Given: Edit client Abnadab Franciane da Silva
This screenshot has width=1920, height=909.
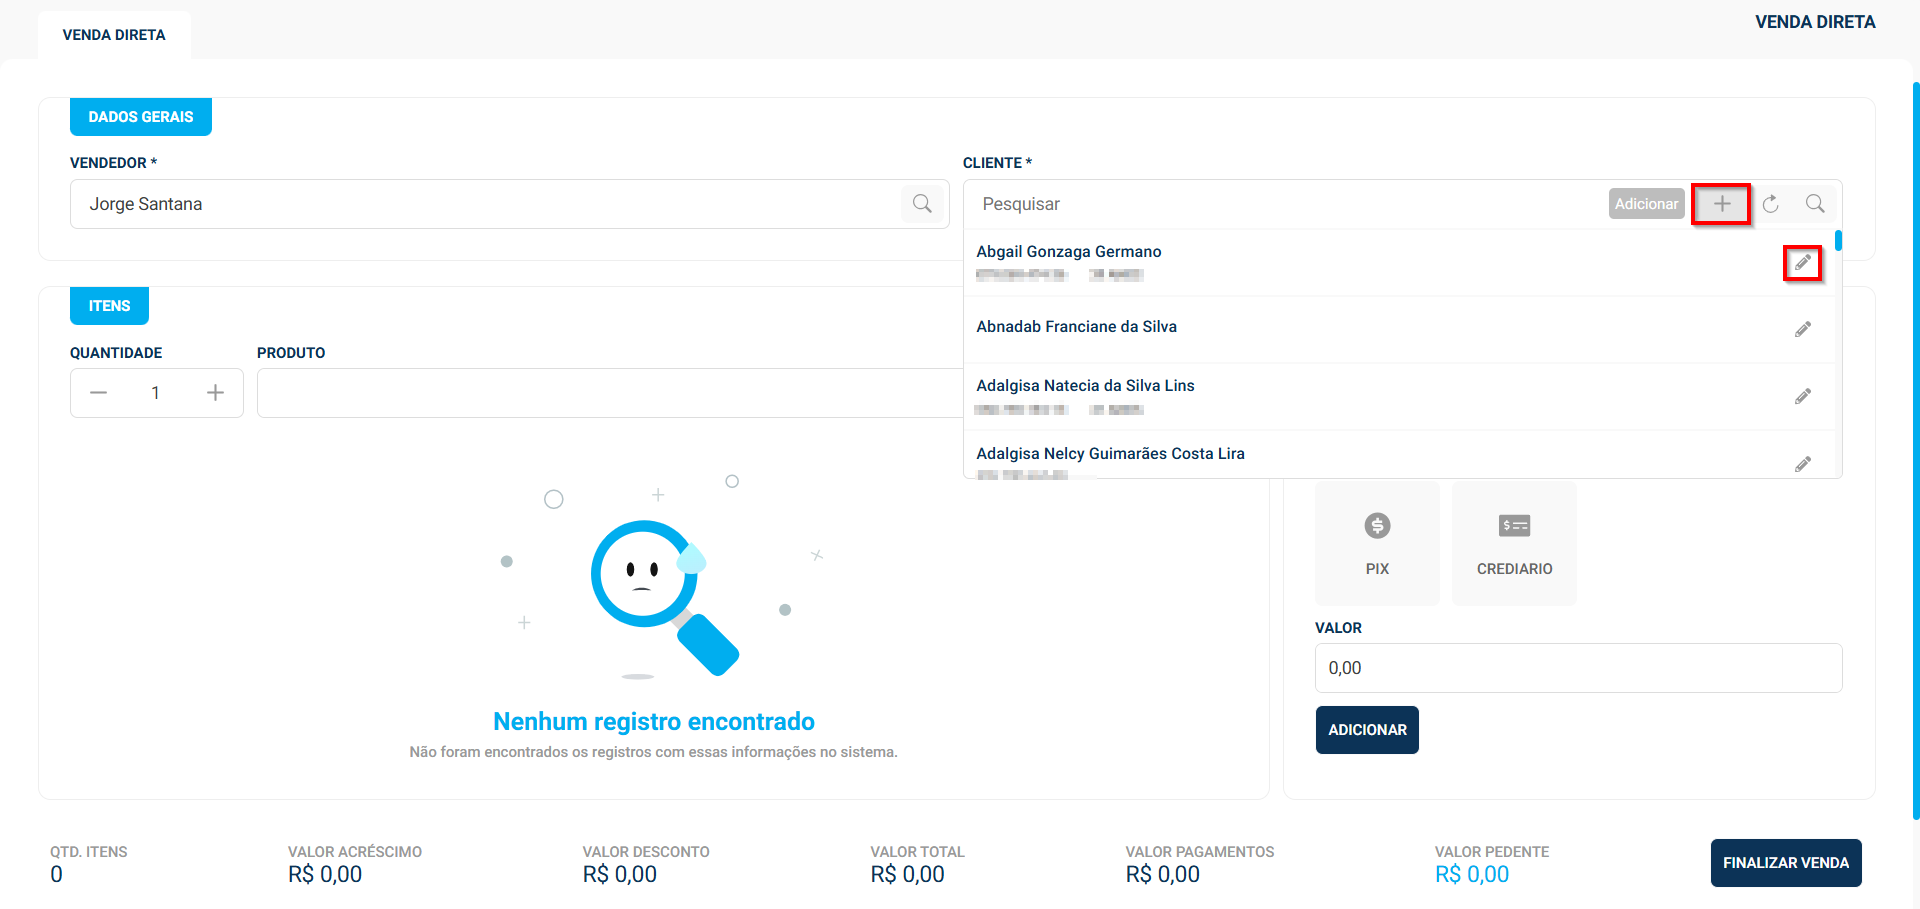Looking at the screenshot, I should (1803, 328).
